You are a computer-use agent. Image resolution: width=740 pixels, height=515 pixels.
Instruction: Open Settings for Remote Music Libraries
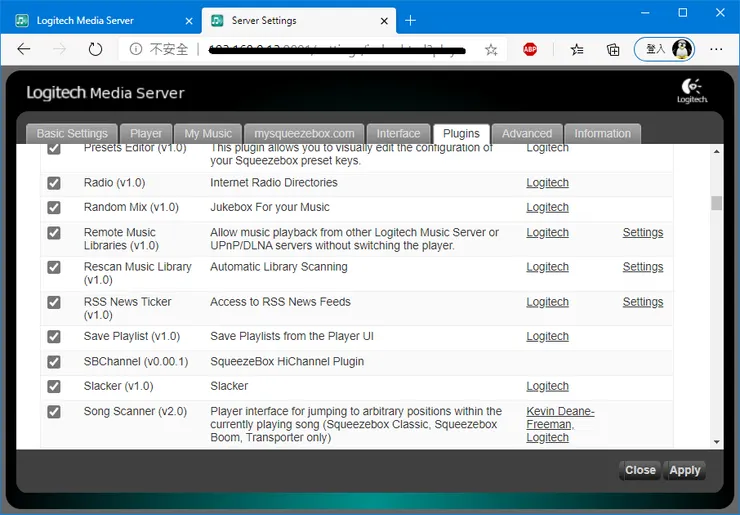pos(643,232)
